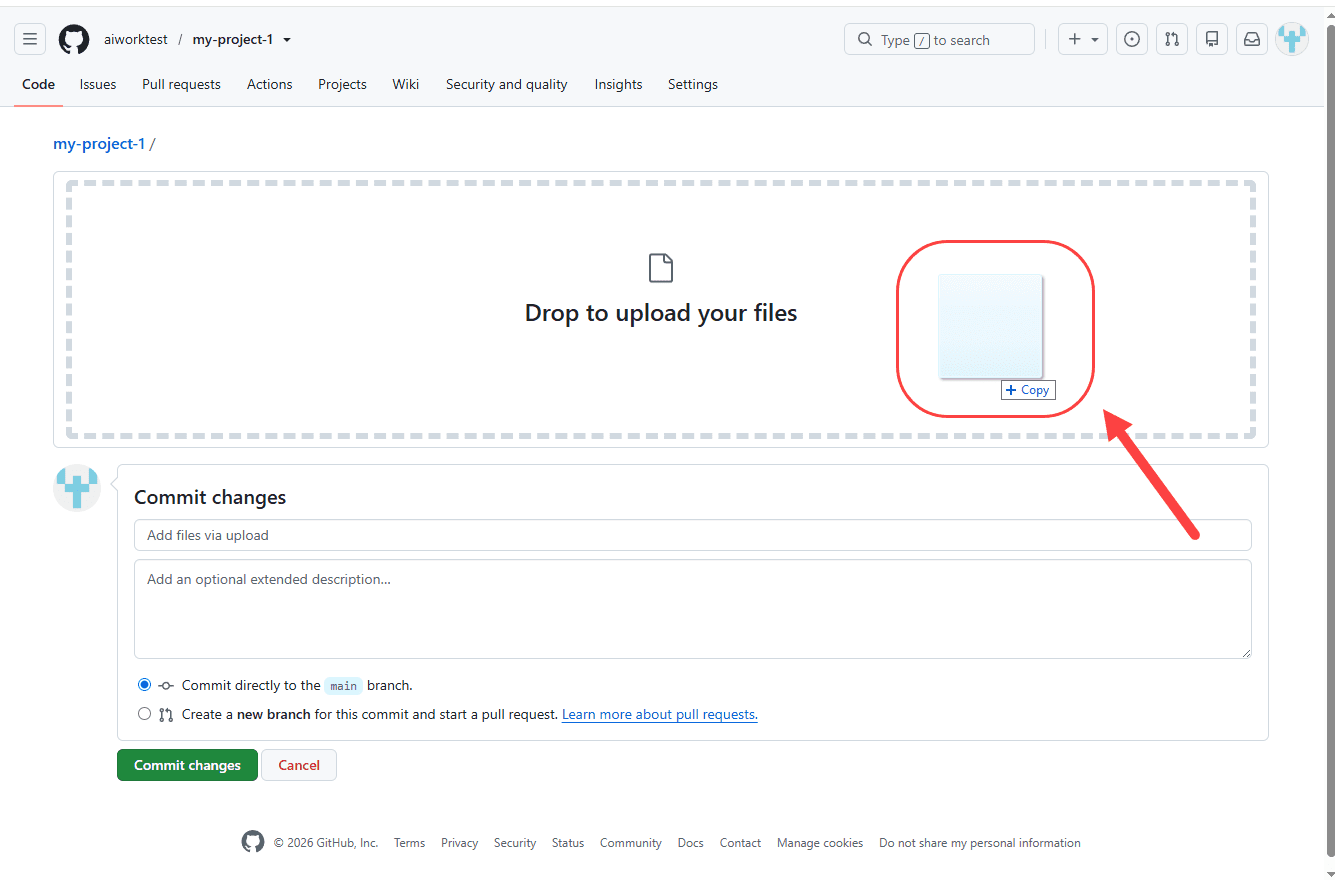This screenshot has height=880, width=1335.
Task: Click 'Do not share my personal information'
Action: (x=980, y=843)
